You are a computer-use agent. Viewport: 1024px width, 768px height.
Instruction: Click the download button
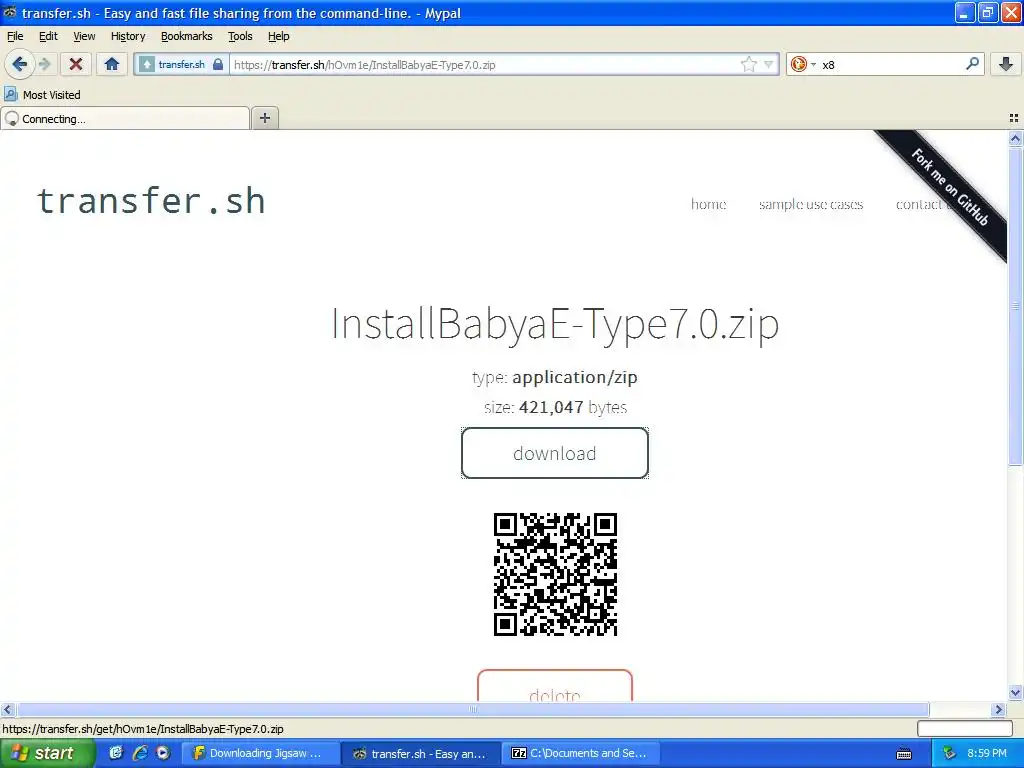point(554,453)
